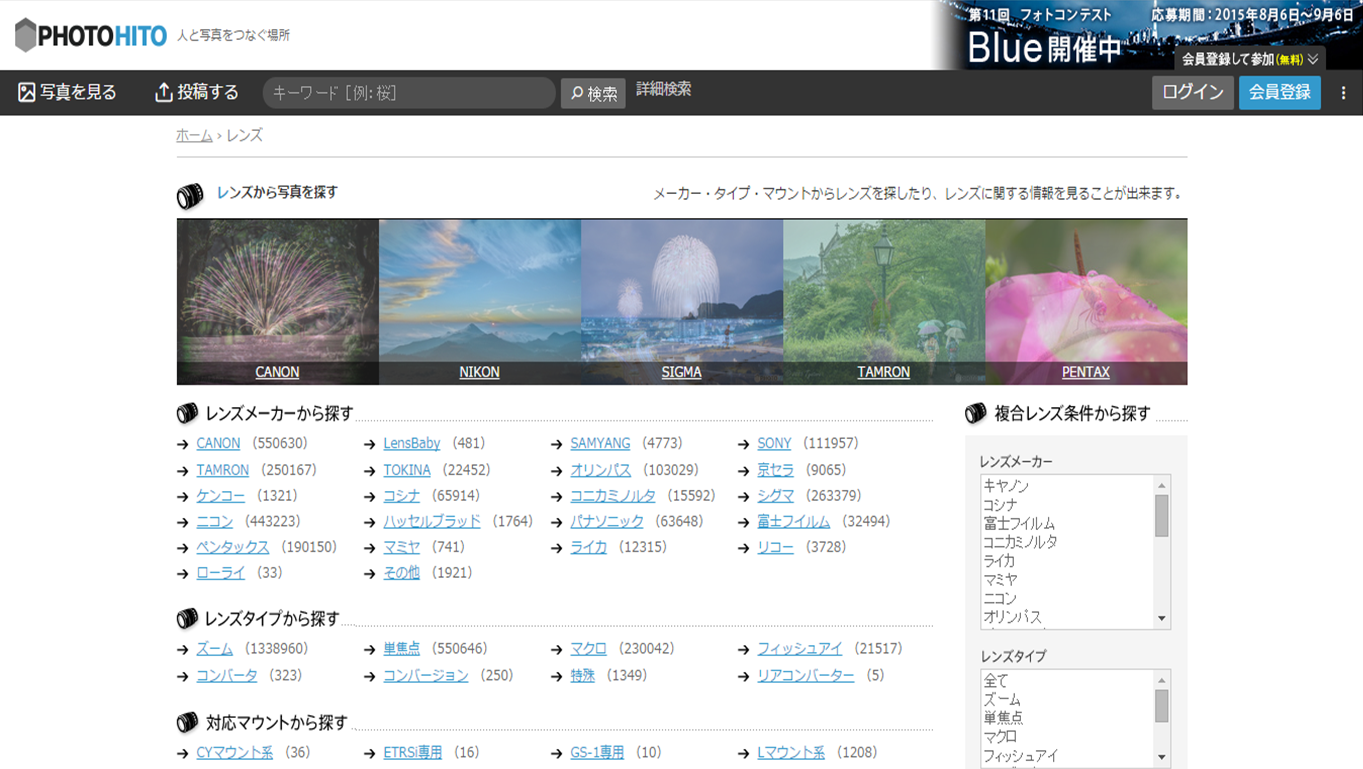Viewport: 1363px width, 769px height.
Task: Open the 詳細検索 advanced search link
Action: click(x=664, y=89)
